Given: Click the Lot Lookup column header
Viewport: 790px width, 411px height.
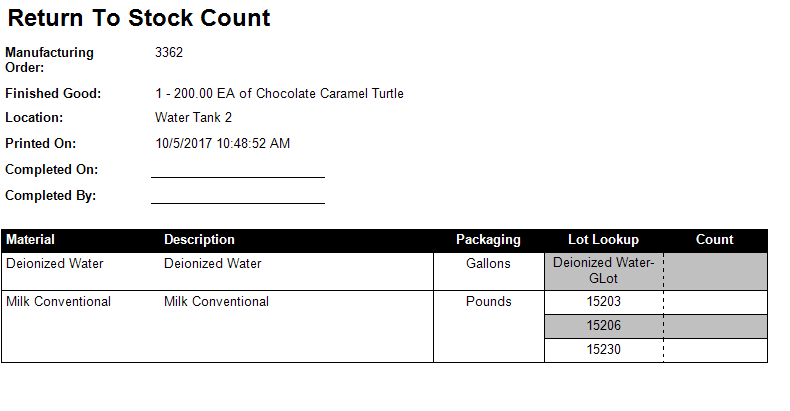Looking at the screenshot, I should pos(604,240).
